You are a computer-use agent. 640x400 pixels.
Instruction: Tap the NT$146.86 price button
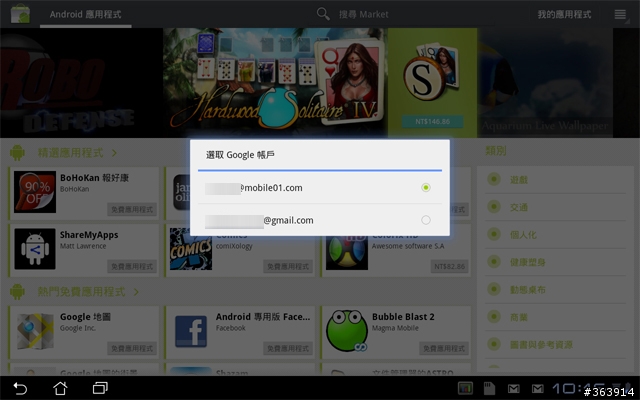(432, 122)
